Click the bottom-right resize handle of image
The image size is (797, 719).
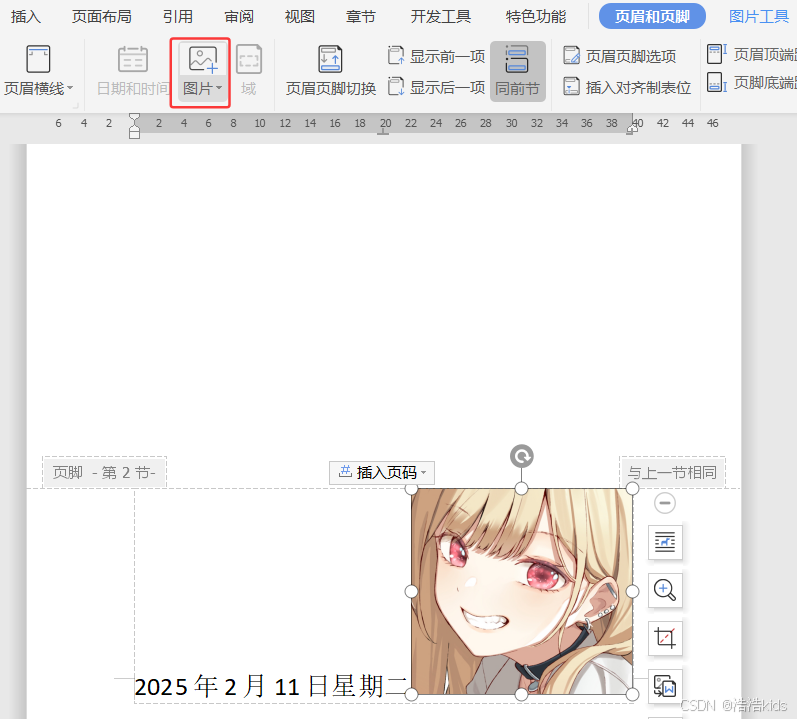[632, 695]
